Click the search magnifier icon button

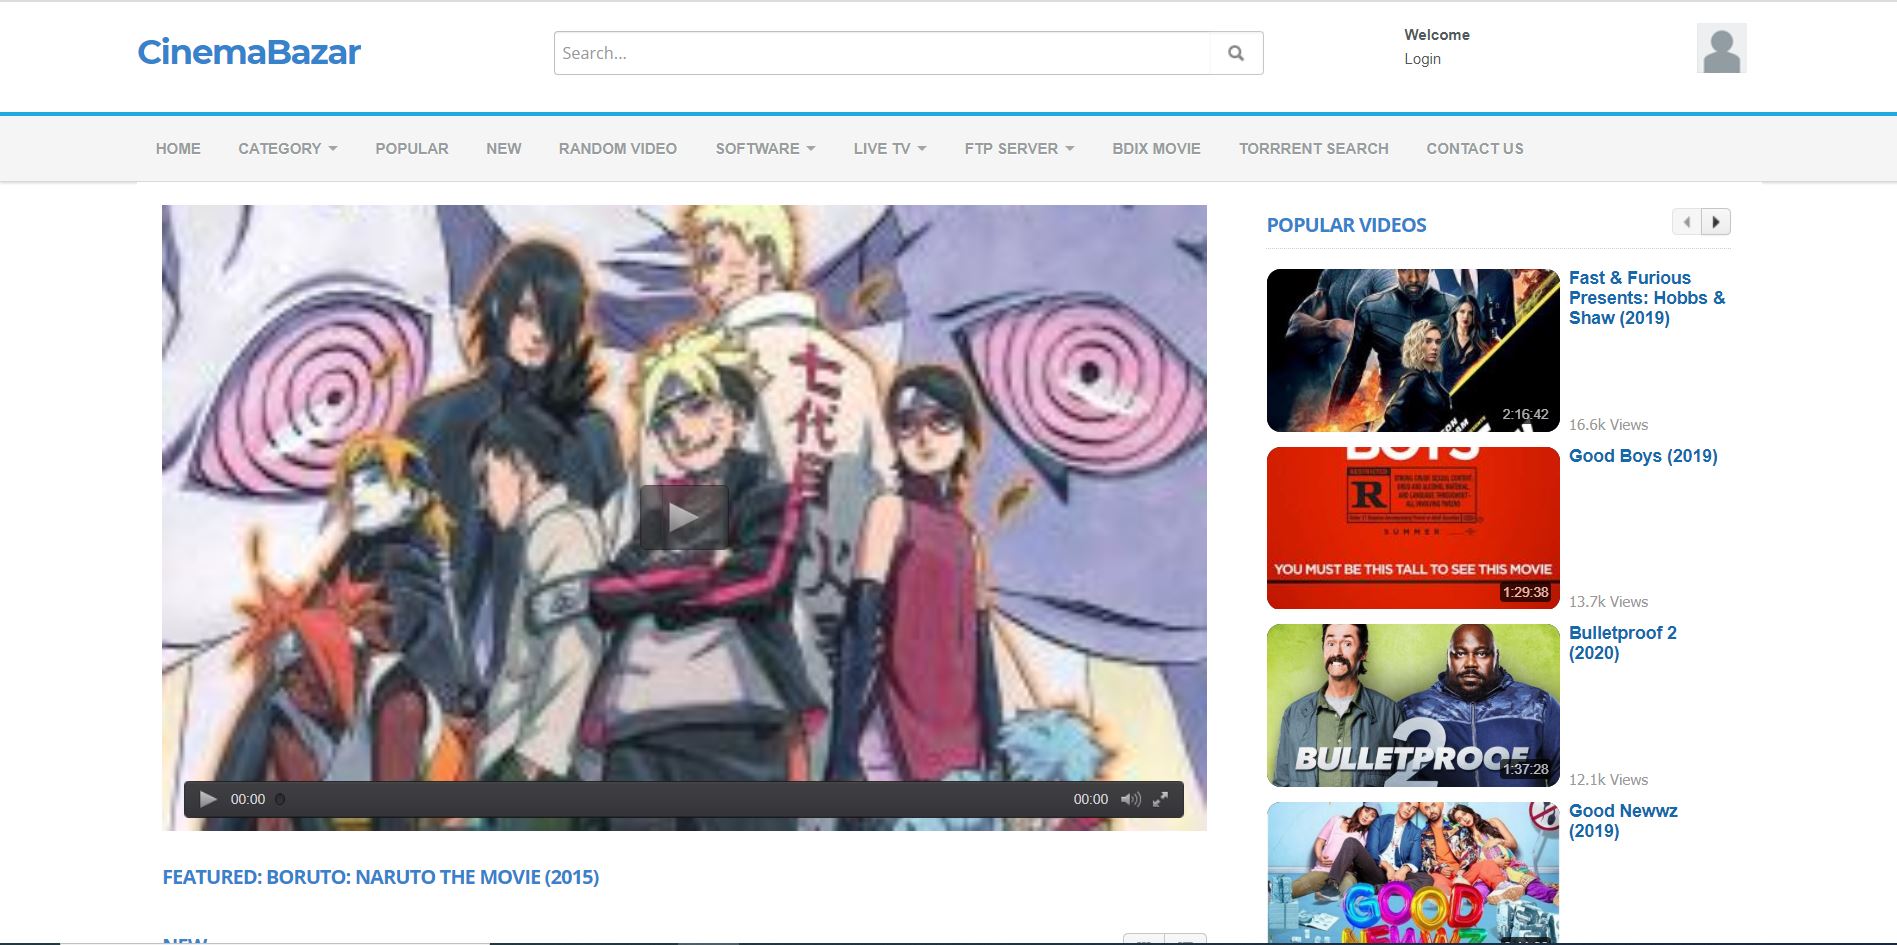coord(1236,53)
